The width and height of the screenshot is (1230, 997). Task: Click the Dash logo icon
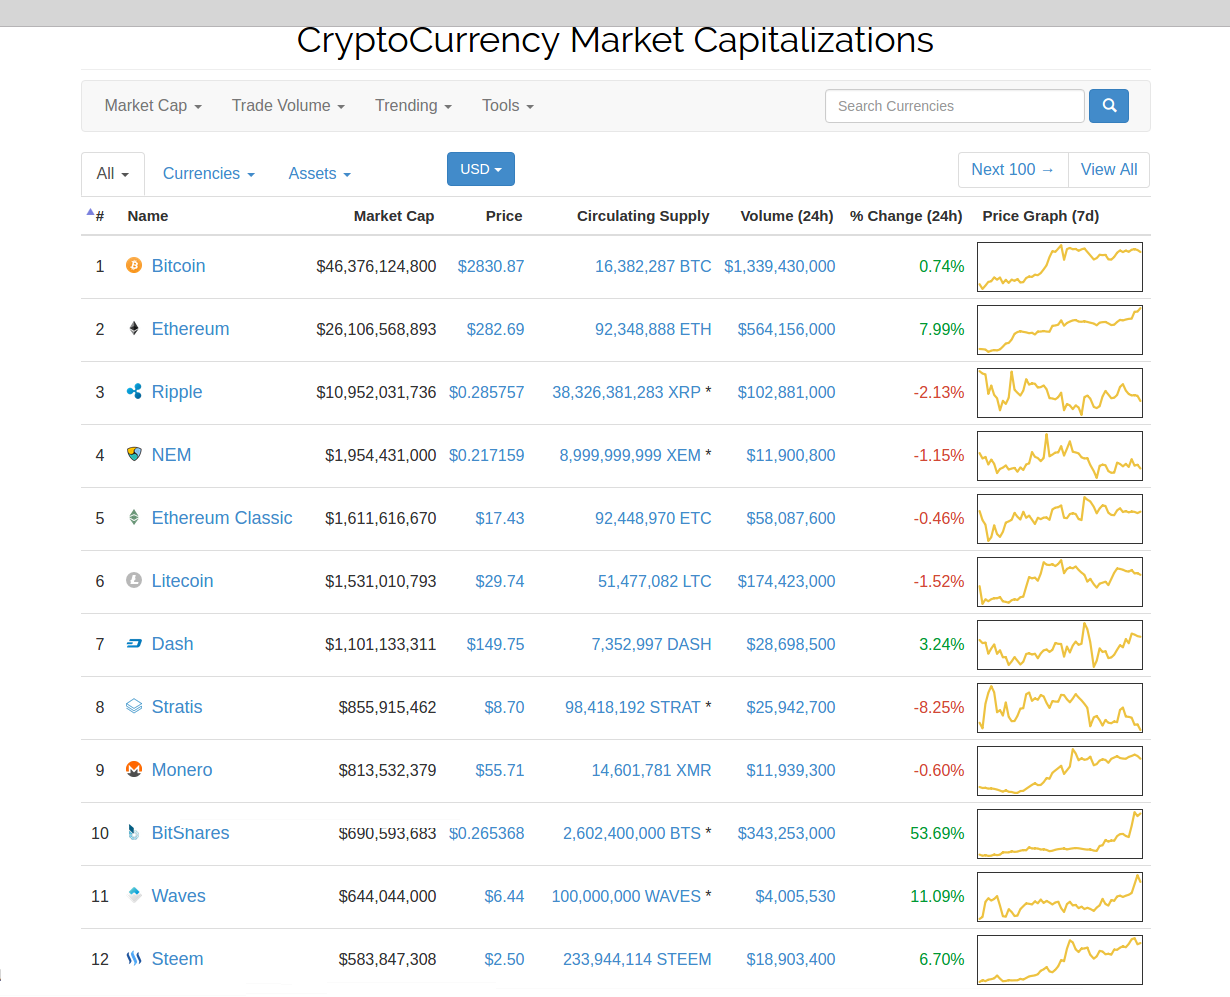tap(134, 644)
